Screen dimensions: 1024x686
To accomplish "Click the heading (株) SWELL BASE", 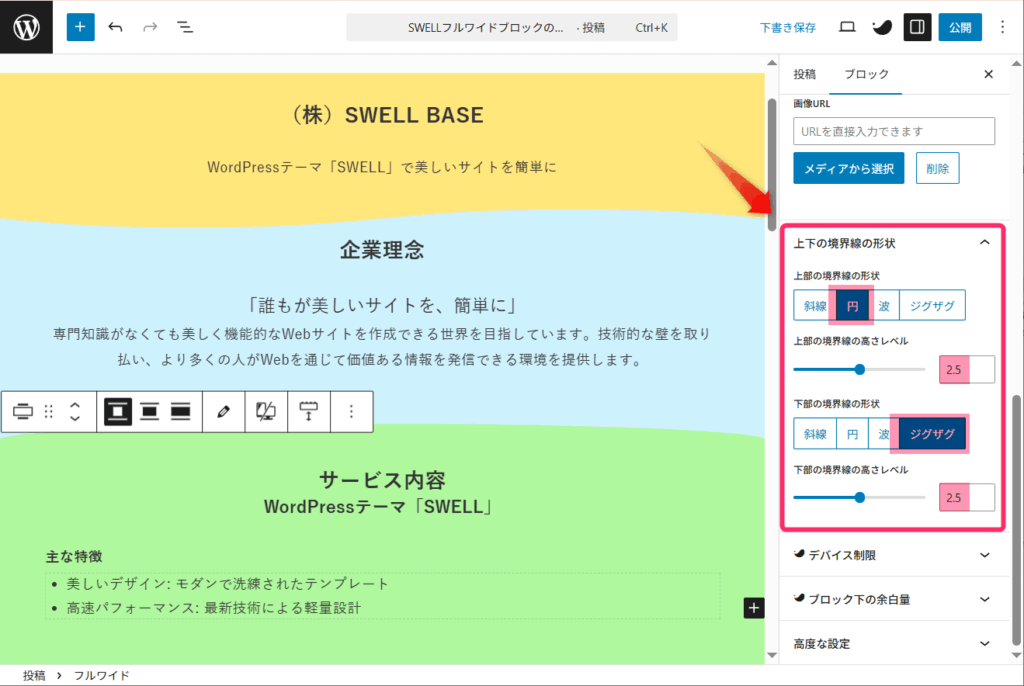I will [x=386, y=115].
